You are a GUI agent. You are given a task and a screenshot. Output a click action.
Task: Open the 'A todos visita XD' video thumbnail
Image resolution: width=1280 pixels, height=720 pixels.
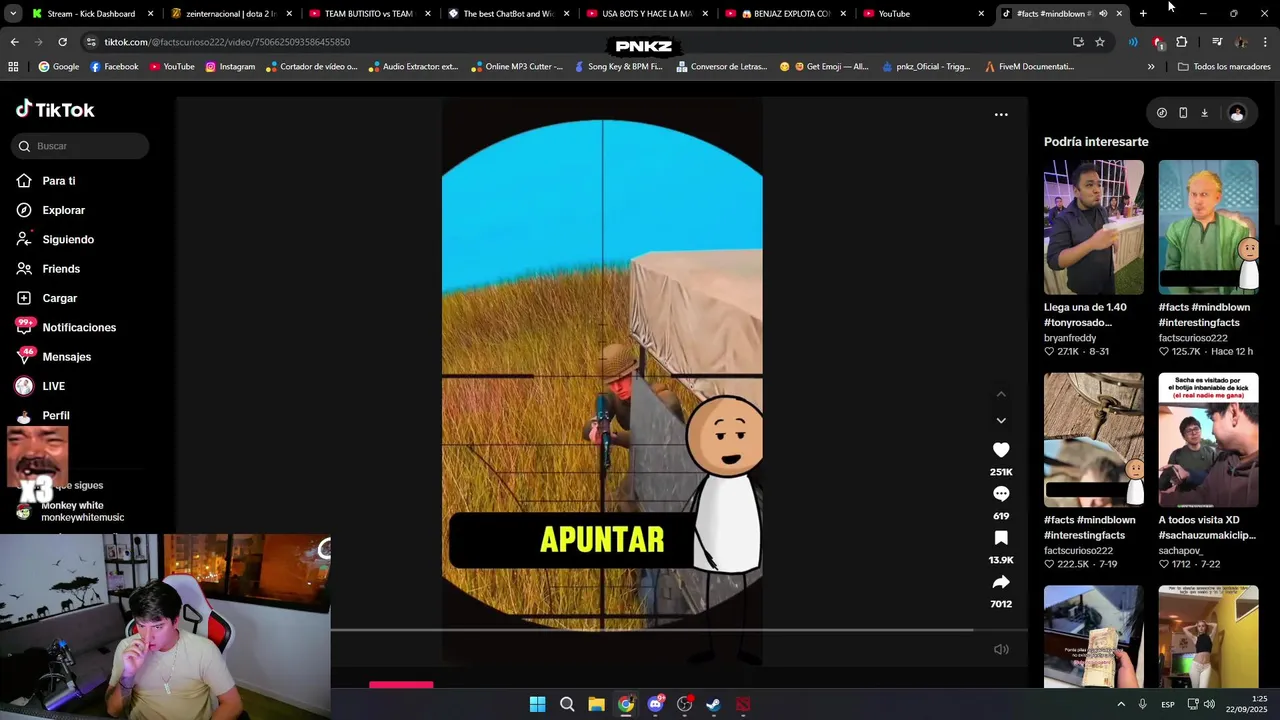1208,440
